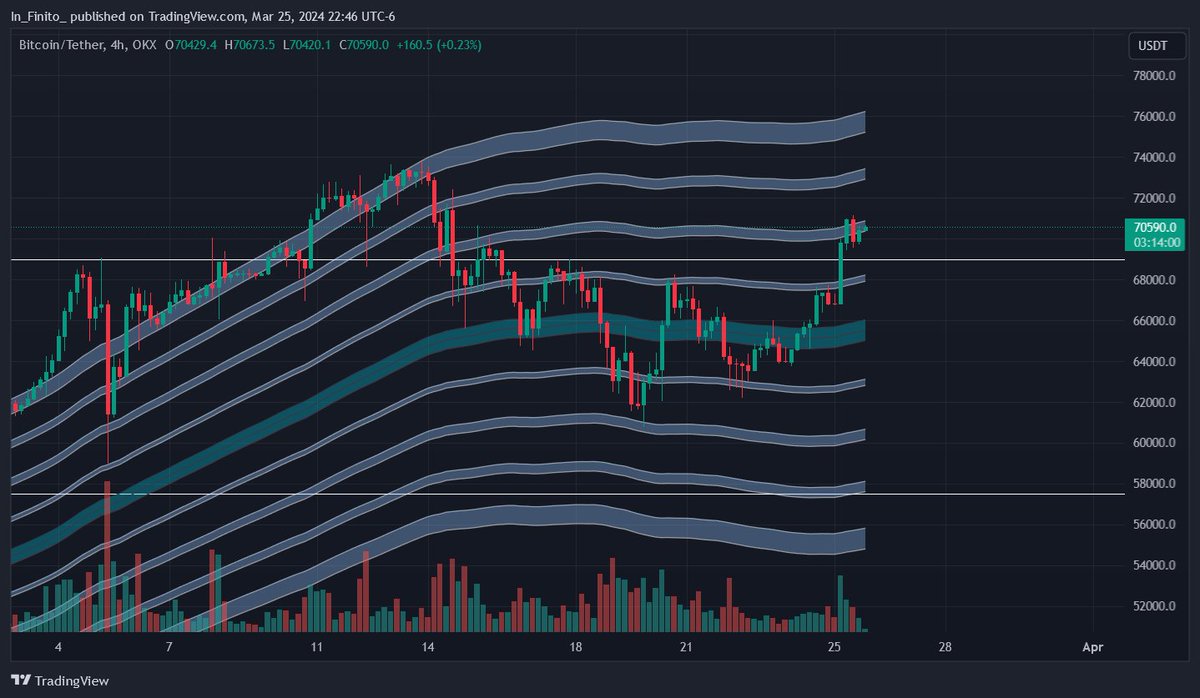The image size is (1200, 698).
Task: Click the current price label 70590.0
Action: pos(1157,228)
